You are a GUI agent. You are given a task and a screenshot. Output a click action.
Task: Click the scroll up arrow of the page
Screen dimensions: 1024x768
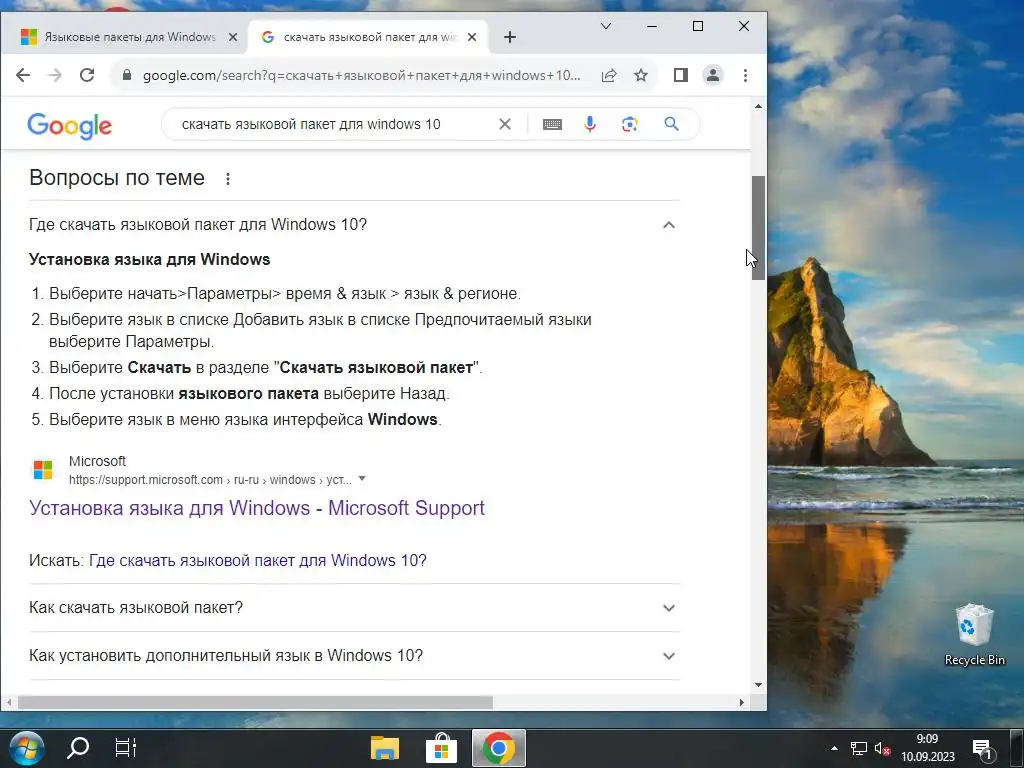[x=758, y=106]
